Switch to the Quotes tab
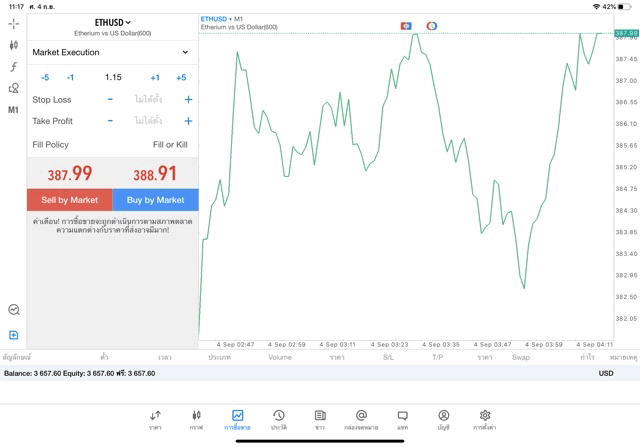This screenshot has width=640, height=447. click(155, 419)
